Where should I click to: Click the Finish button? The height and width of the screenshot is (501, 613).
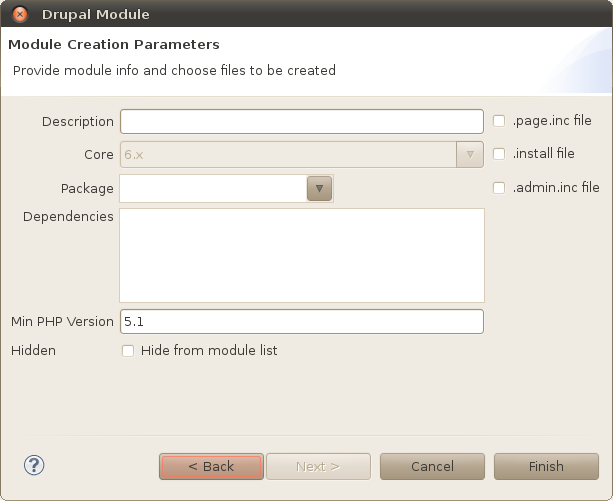coord(546,466)
